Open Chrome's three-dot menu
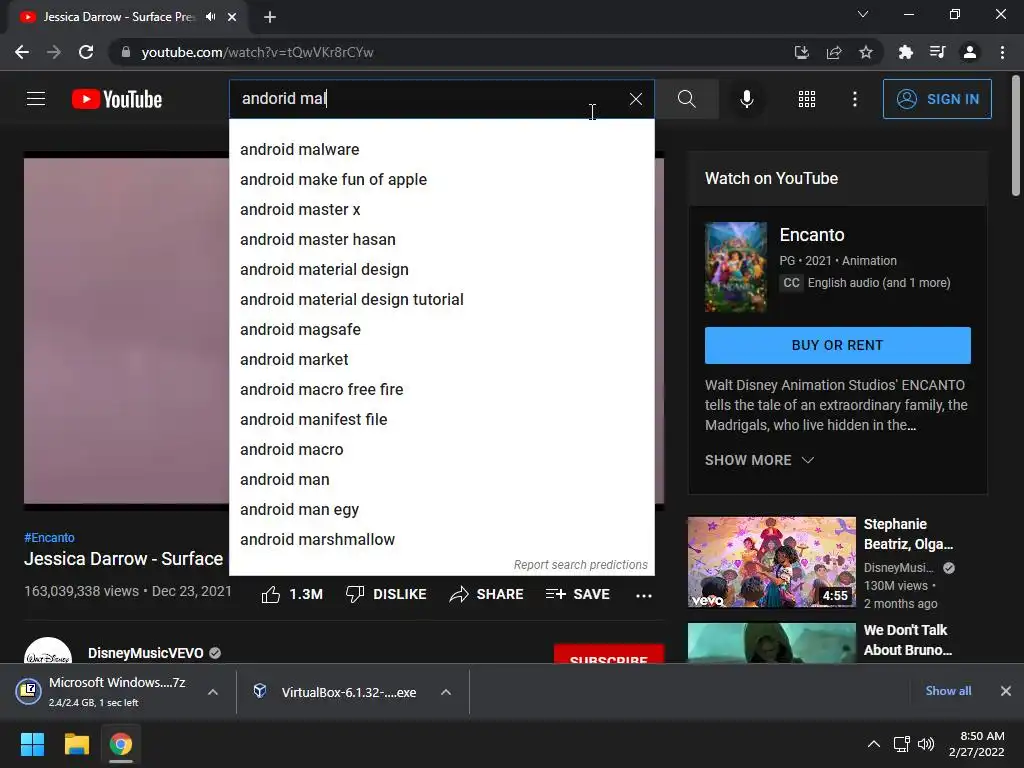 click(1002, 52)
